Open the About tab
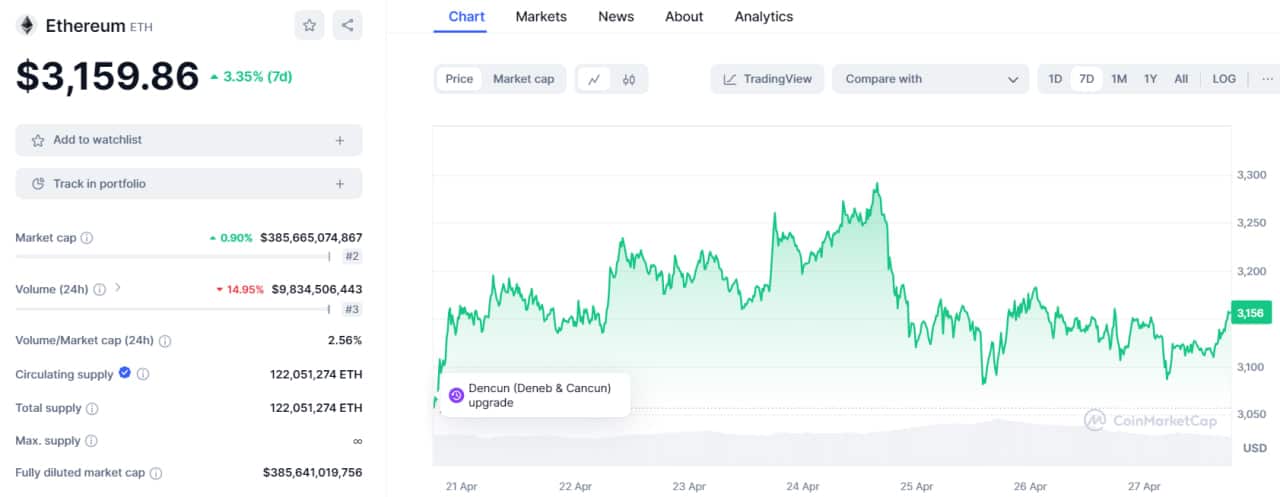This screenshot has height=497, width=1280. 684,17
